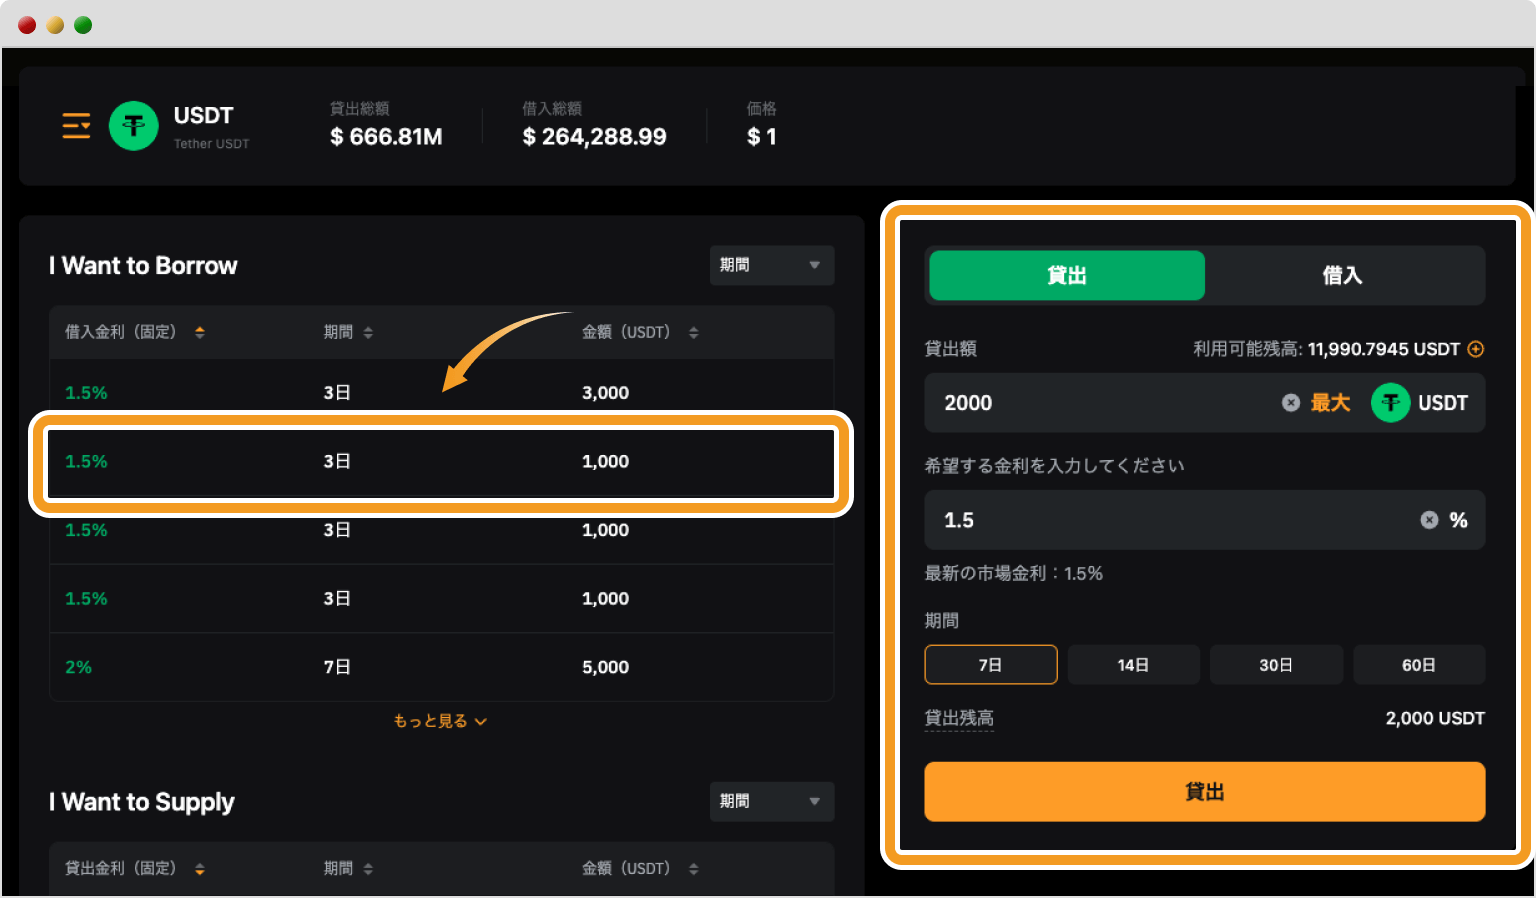
Task: Select the 2% 7日 5,000 borrow row
Action: [442, 667]
